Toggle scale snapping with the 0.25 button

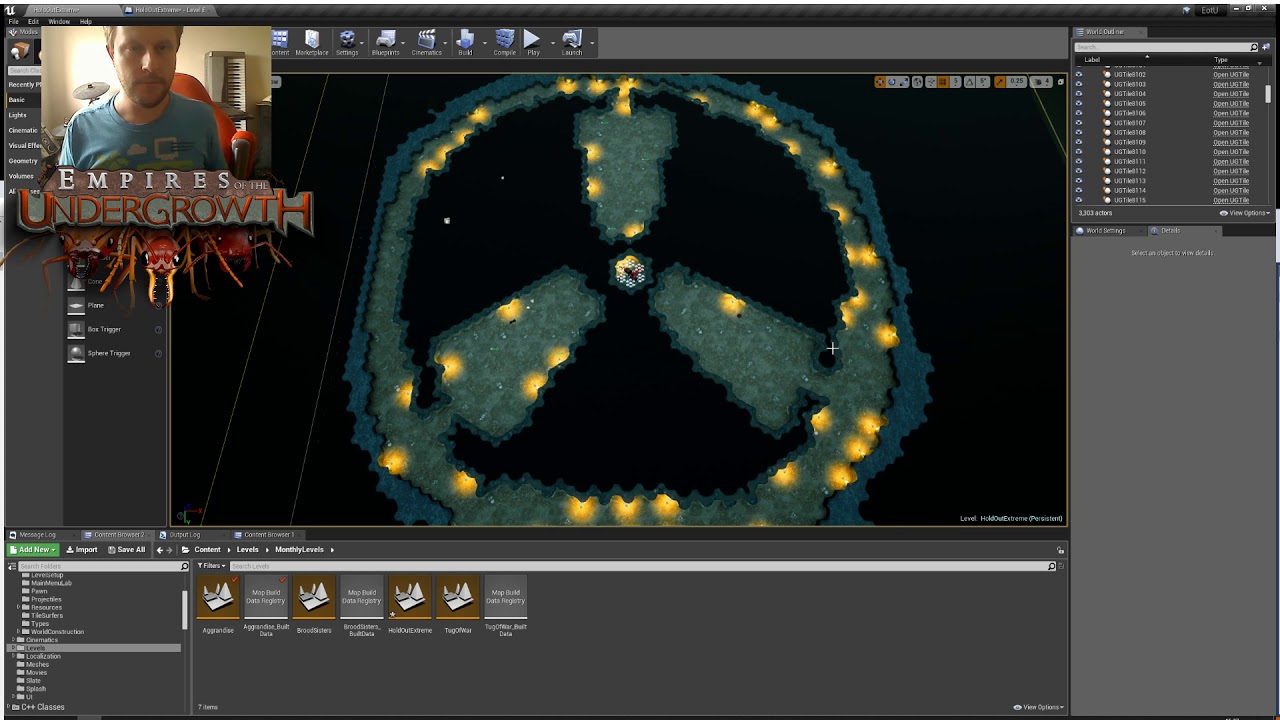click(1016, 82)
